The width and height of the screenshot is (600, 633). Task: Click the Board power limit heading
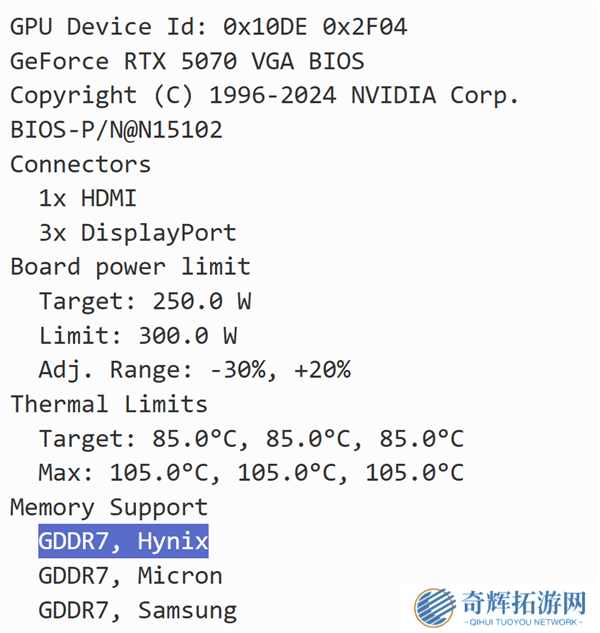130,267
